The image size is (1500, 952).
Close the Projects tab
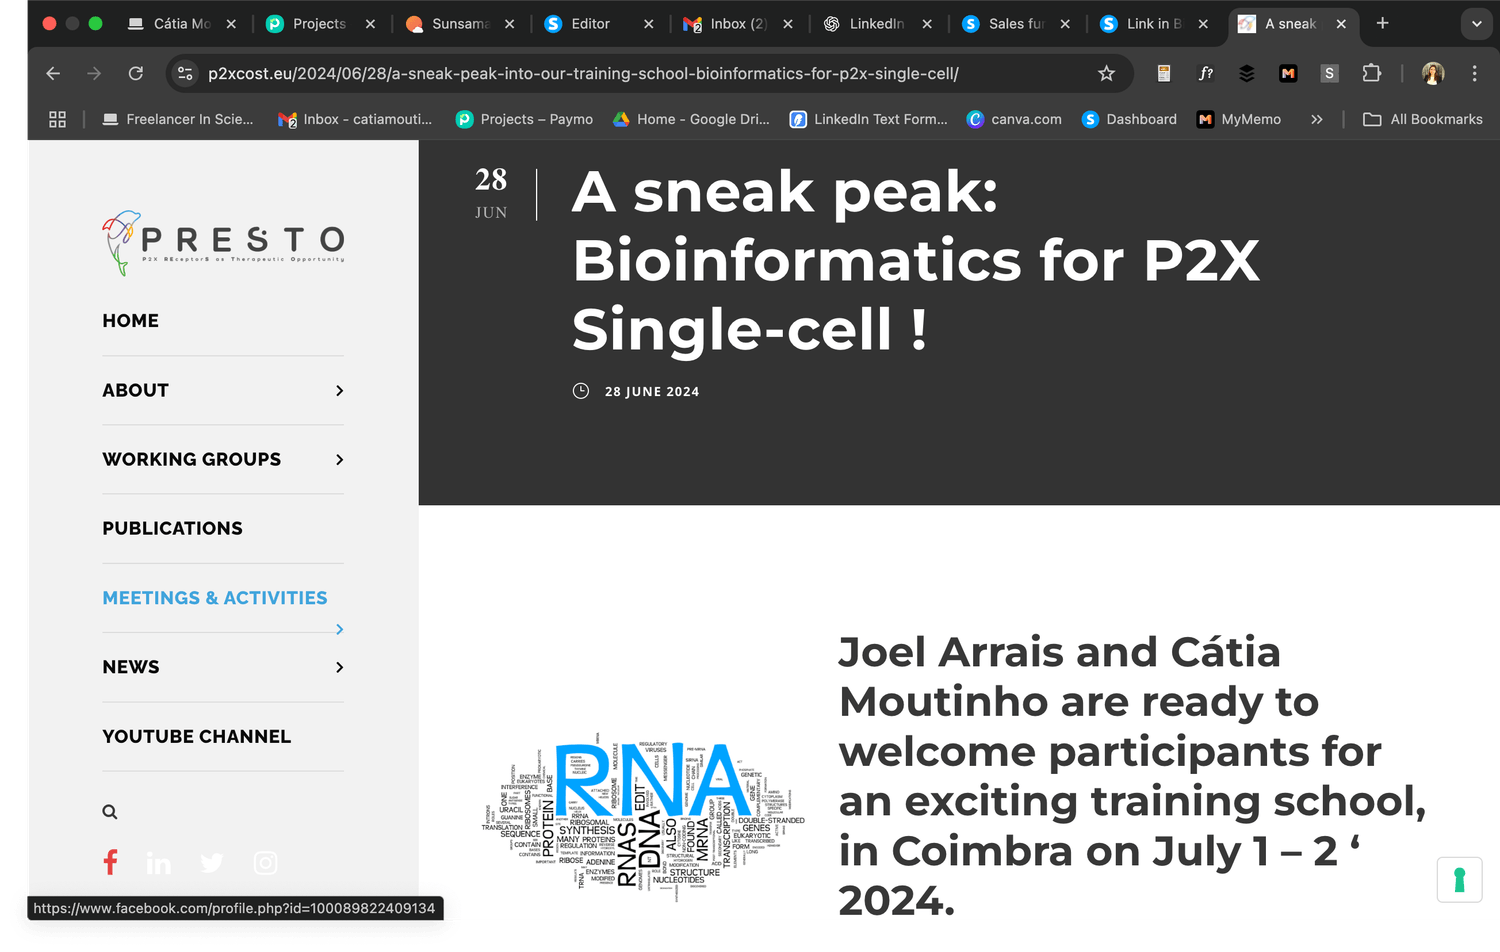point(370,24)
